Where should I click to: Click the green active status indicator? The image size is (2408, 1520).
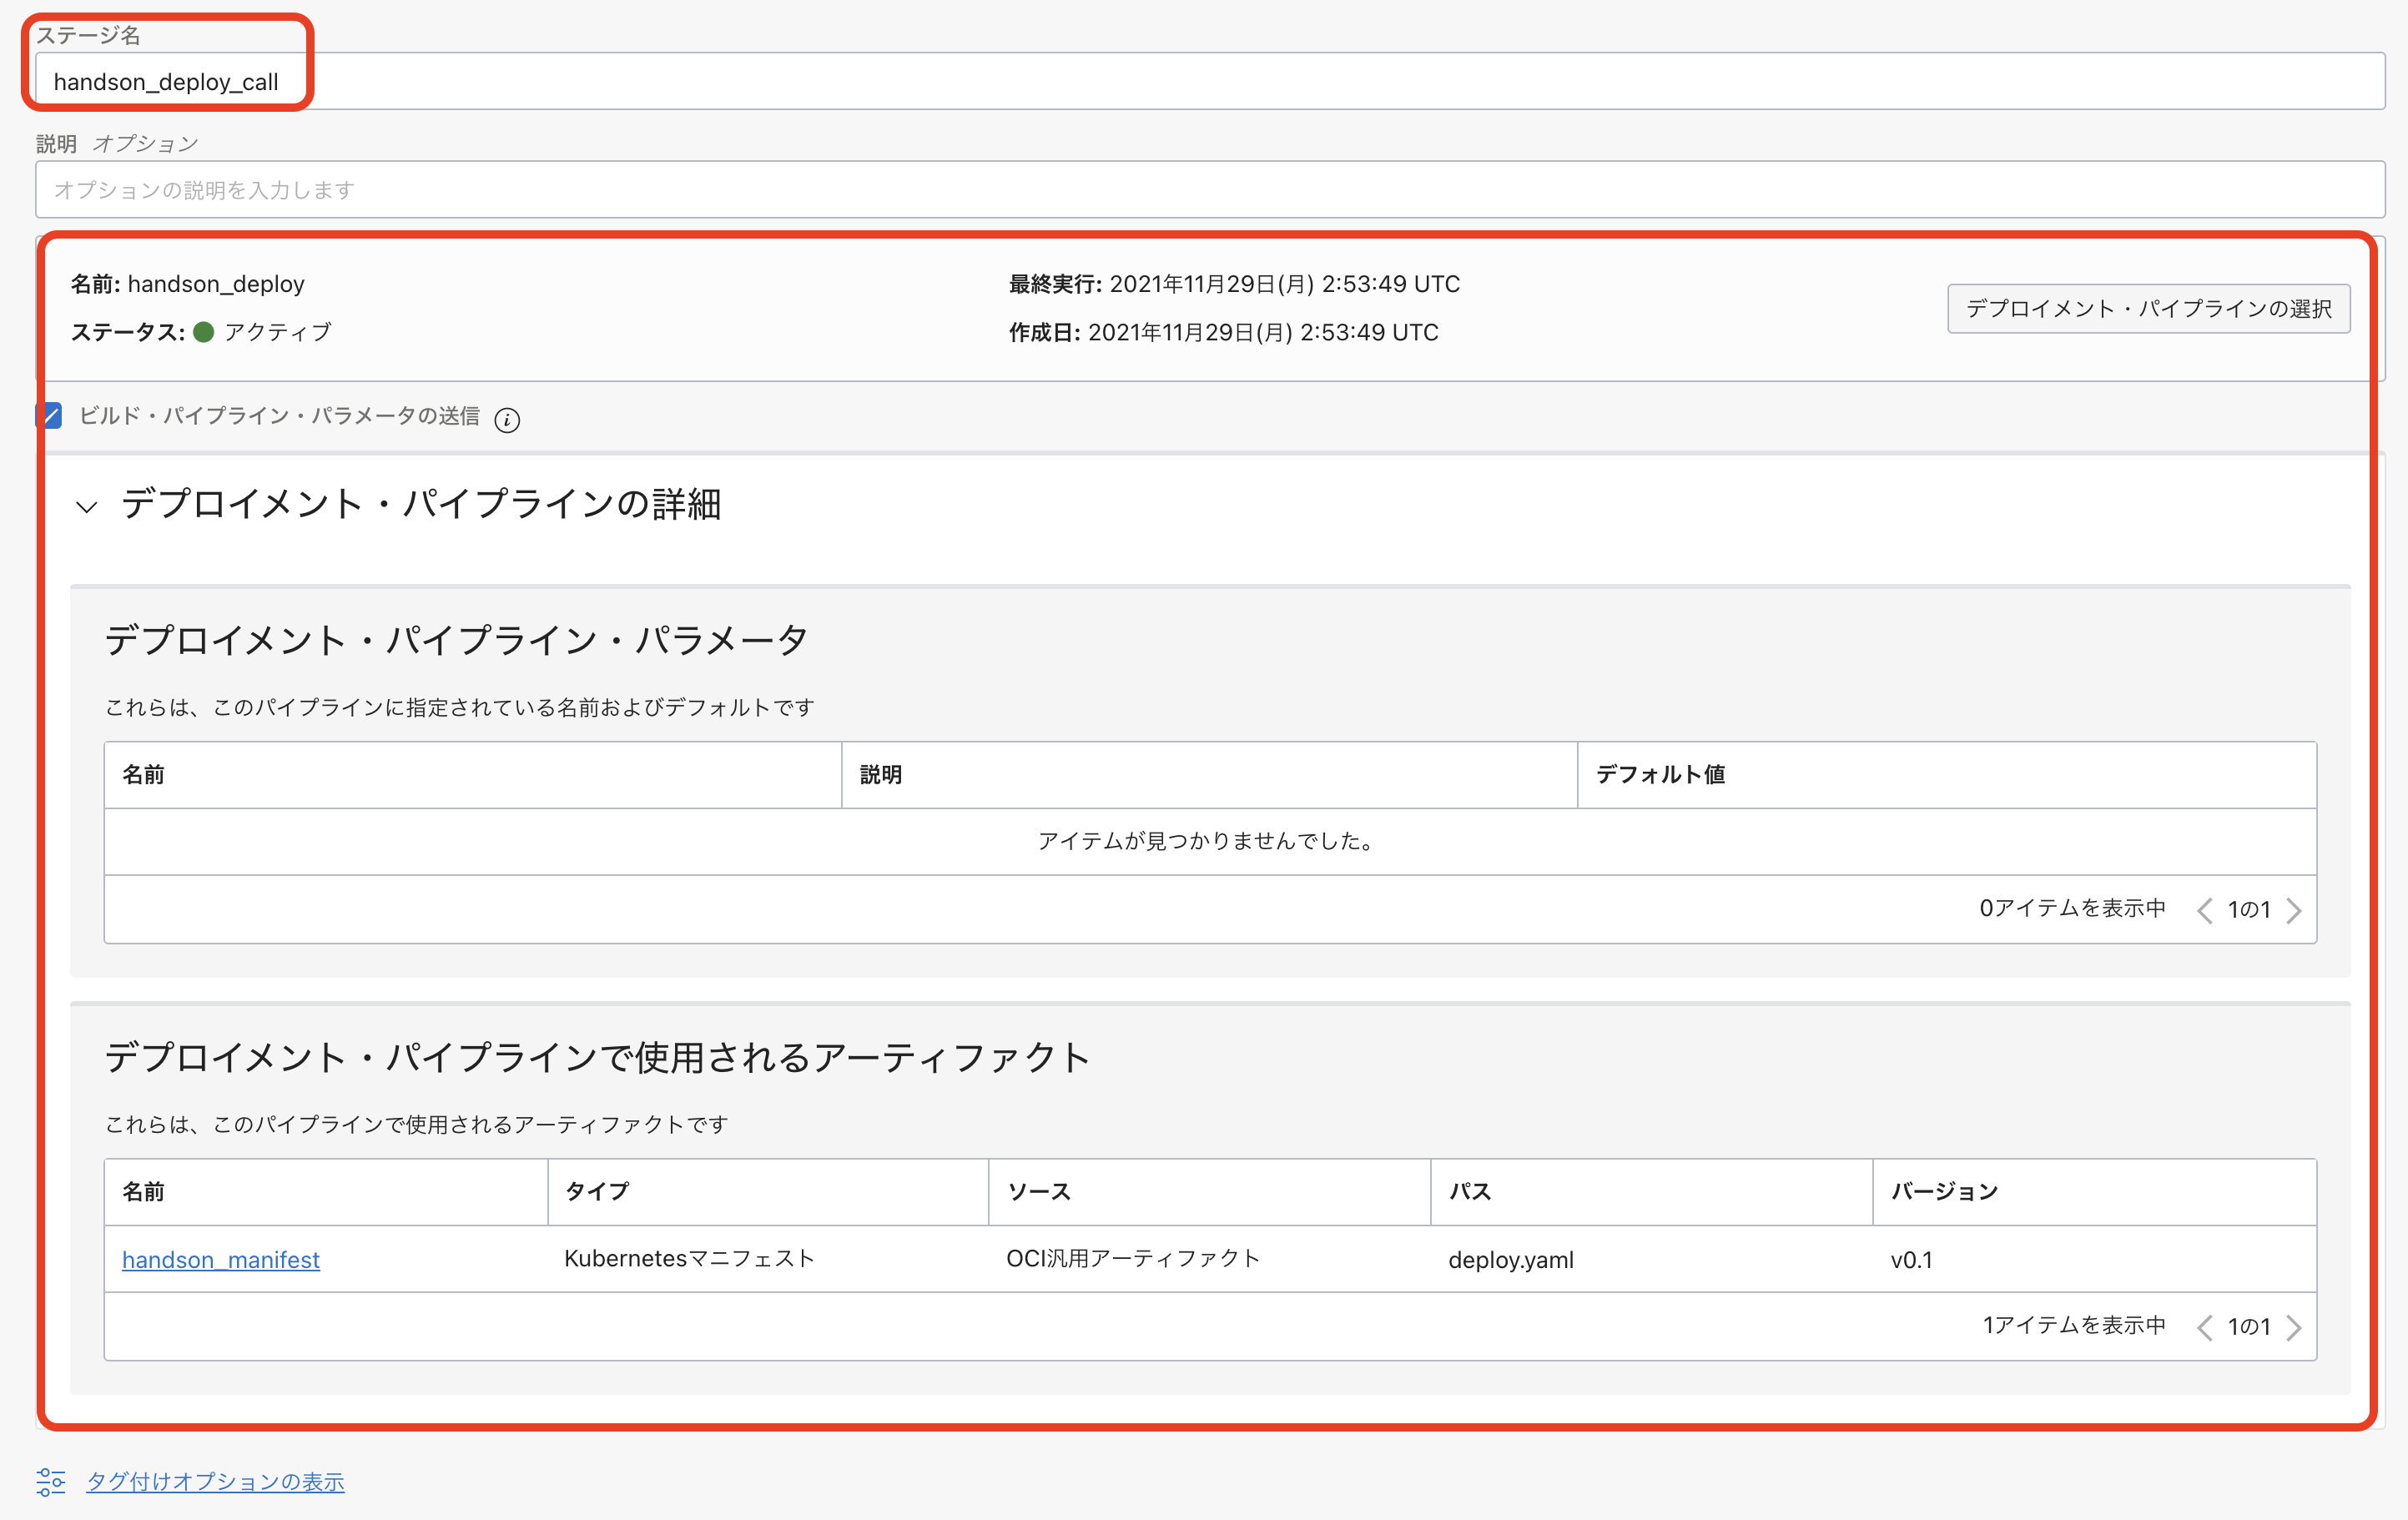(203, 332)
